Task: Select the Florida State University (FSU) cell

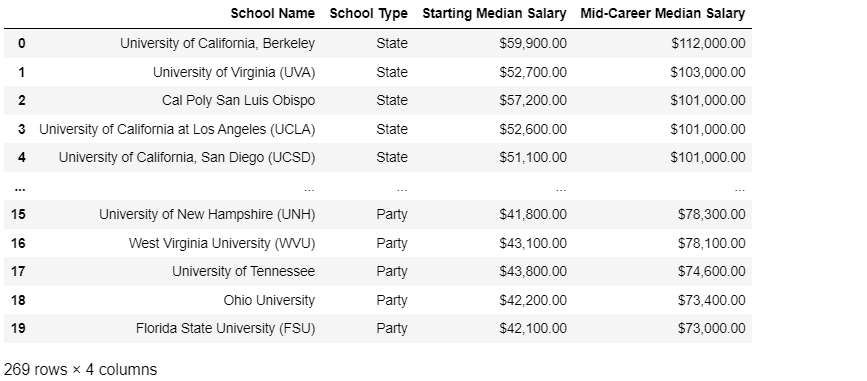Action: 226,328
